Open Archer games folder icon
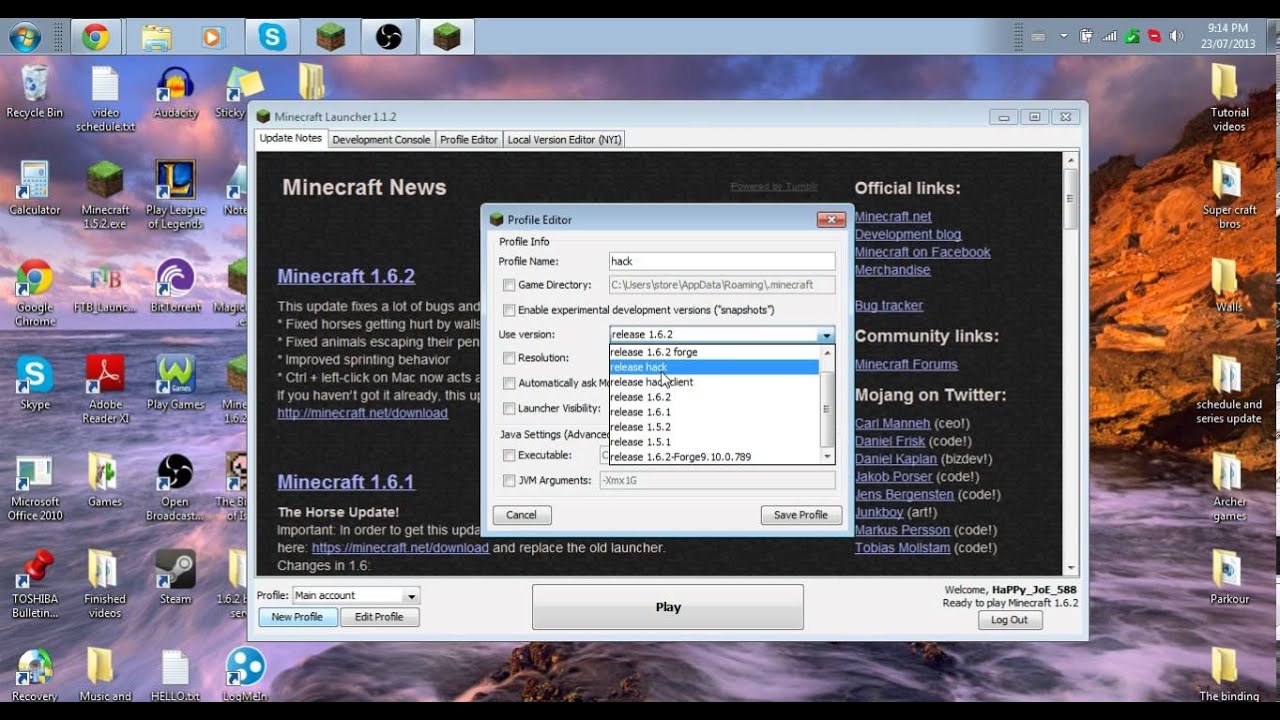This screenshot has height=720, width=1280. 1229,486
